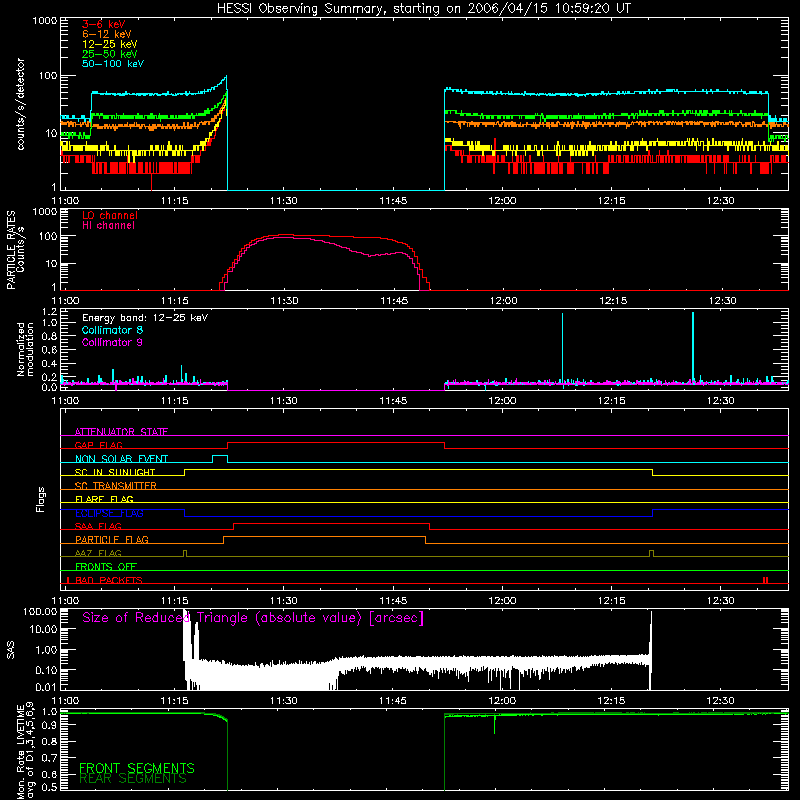Select the Collimator 8 legend label
This screenshot has width=800, height=800.
(112, 330)
